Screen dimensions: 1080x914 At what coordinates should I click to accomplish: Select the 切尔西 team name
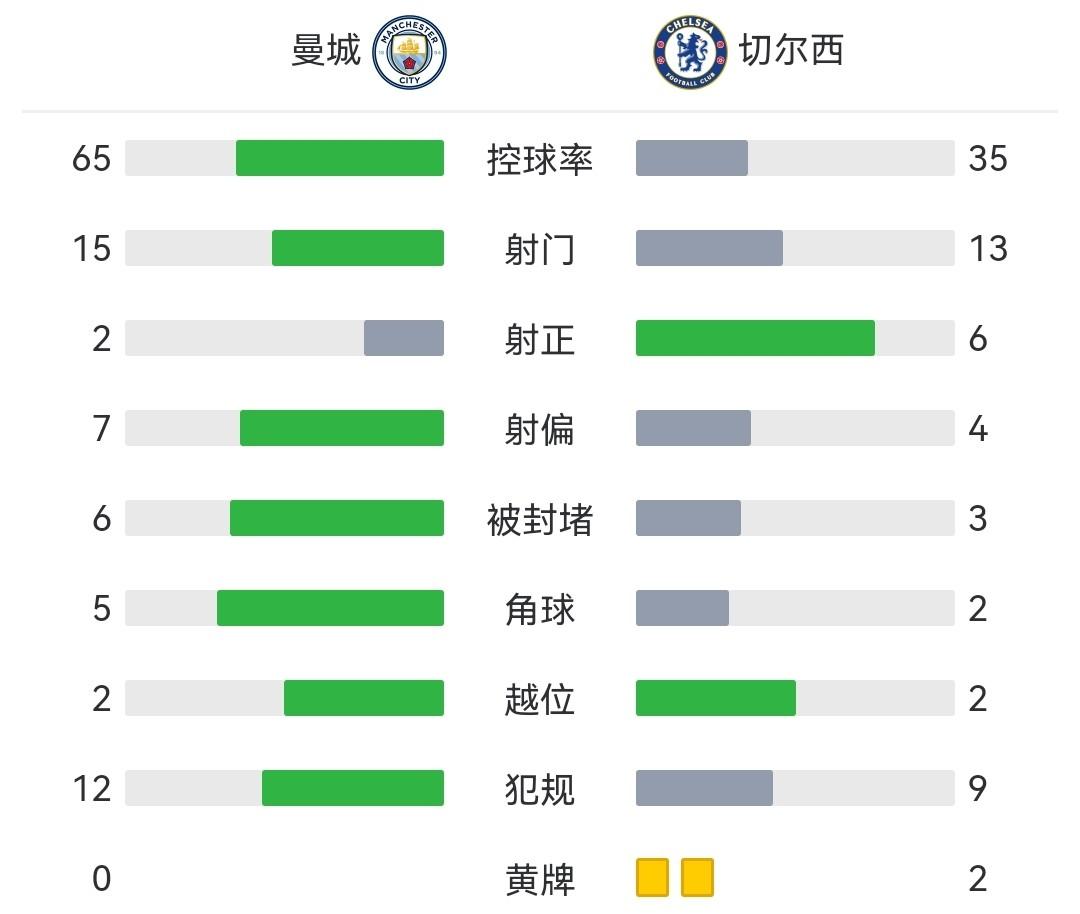point(792,50)
